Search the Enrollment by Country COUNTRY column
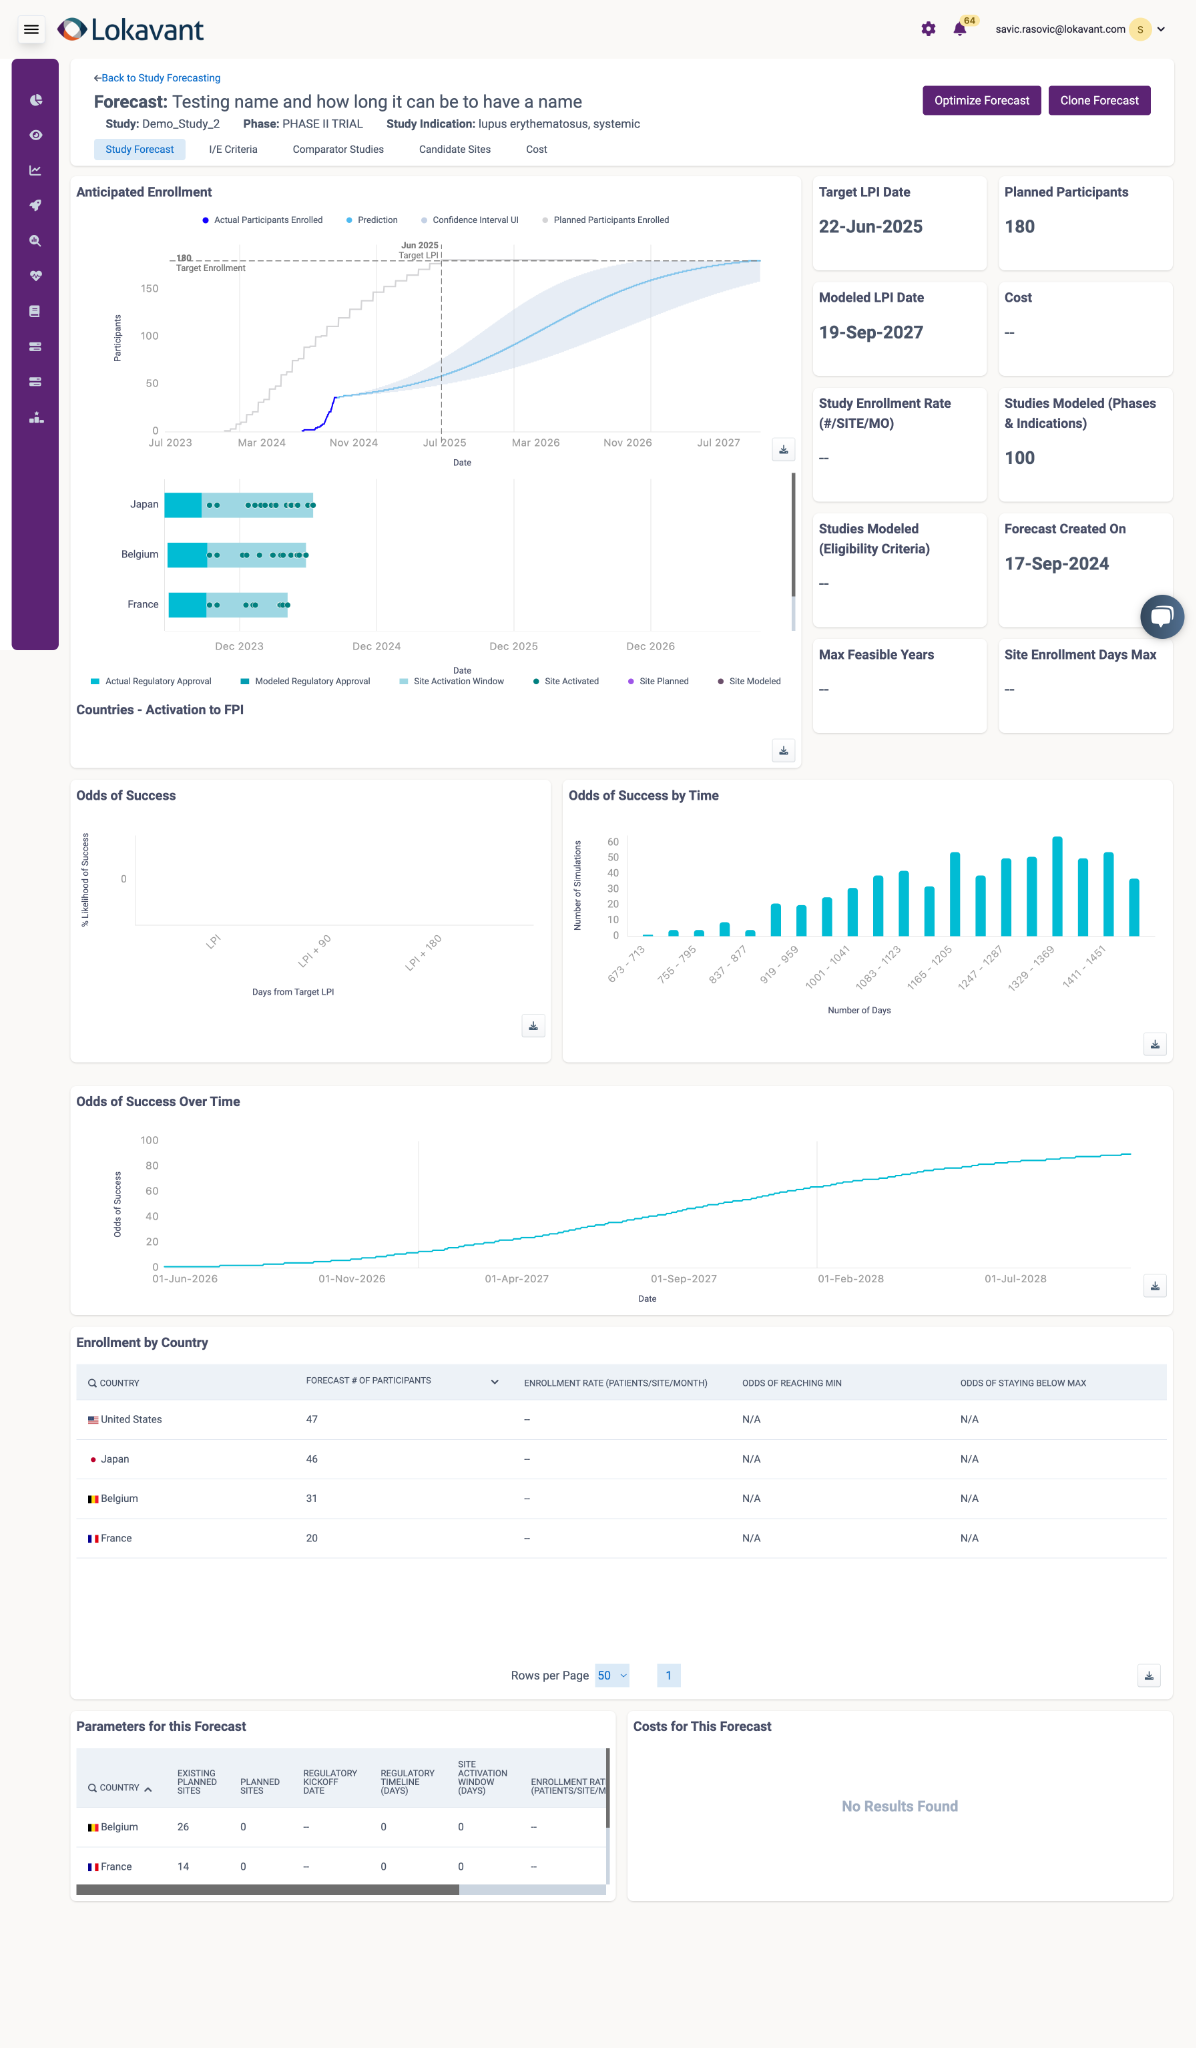 [x=93, y=1383]
